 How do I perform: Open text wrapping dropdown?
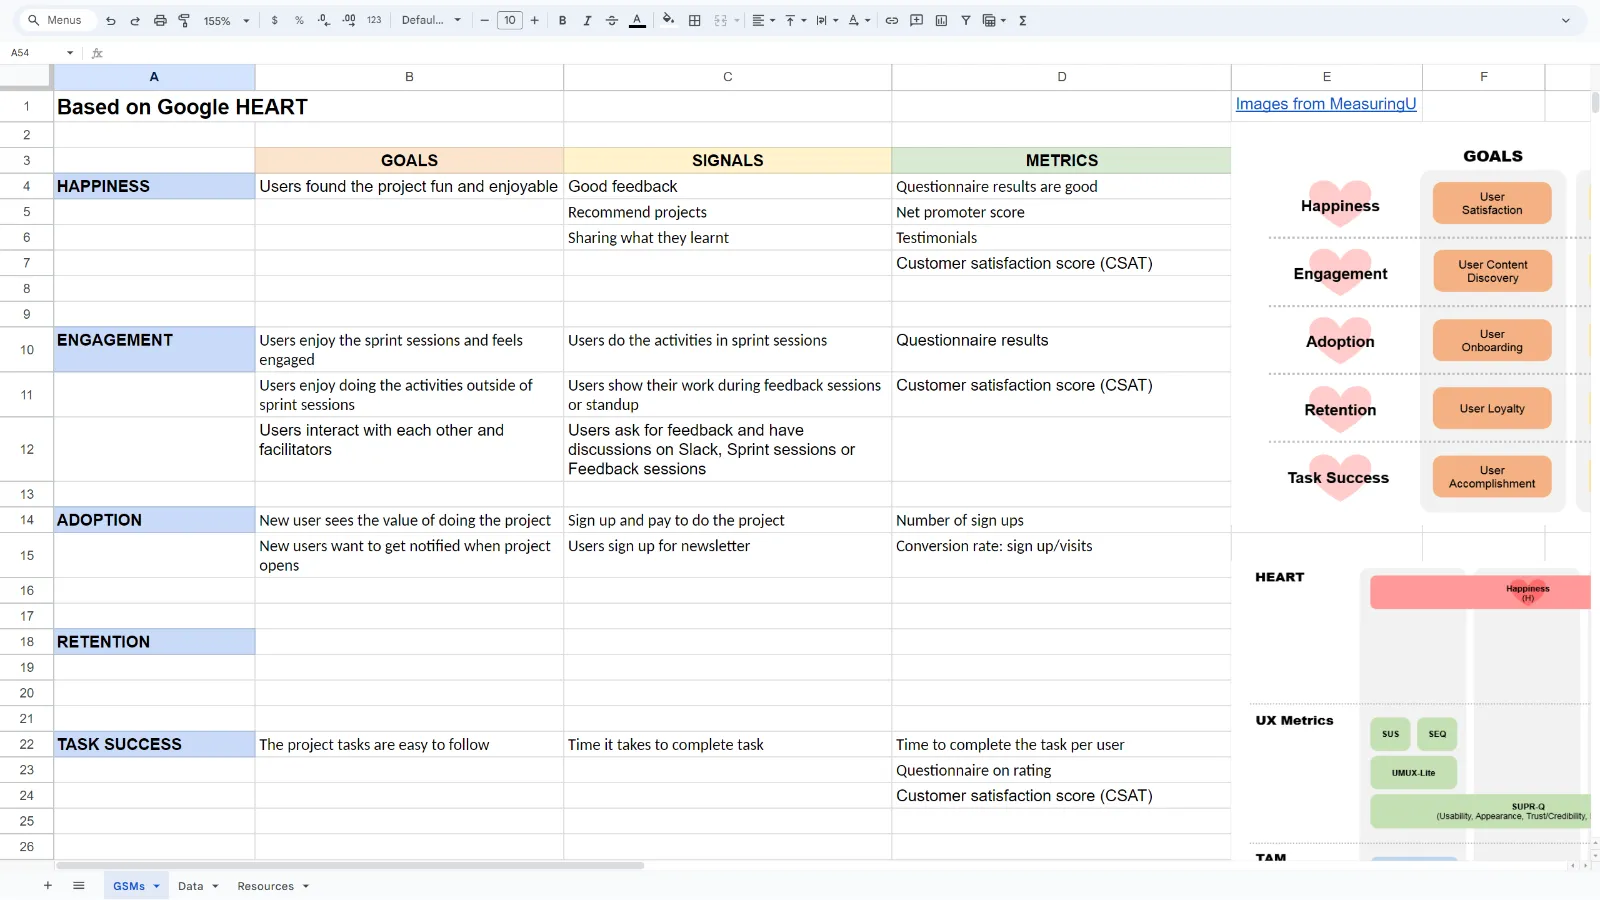pos(827,20)
